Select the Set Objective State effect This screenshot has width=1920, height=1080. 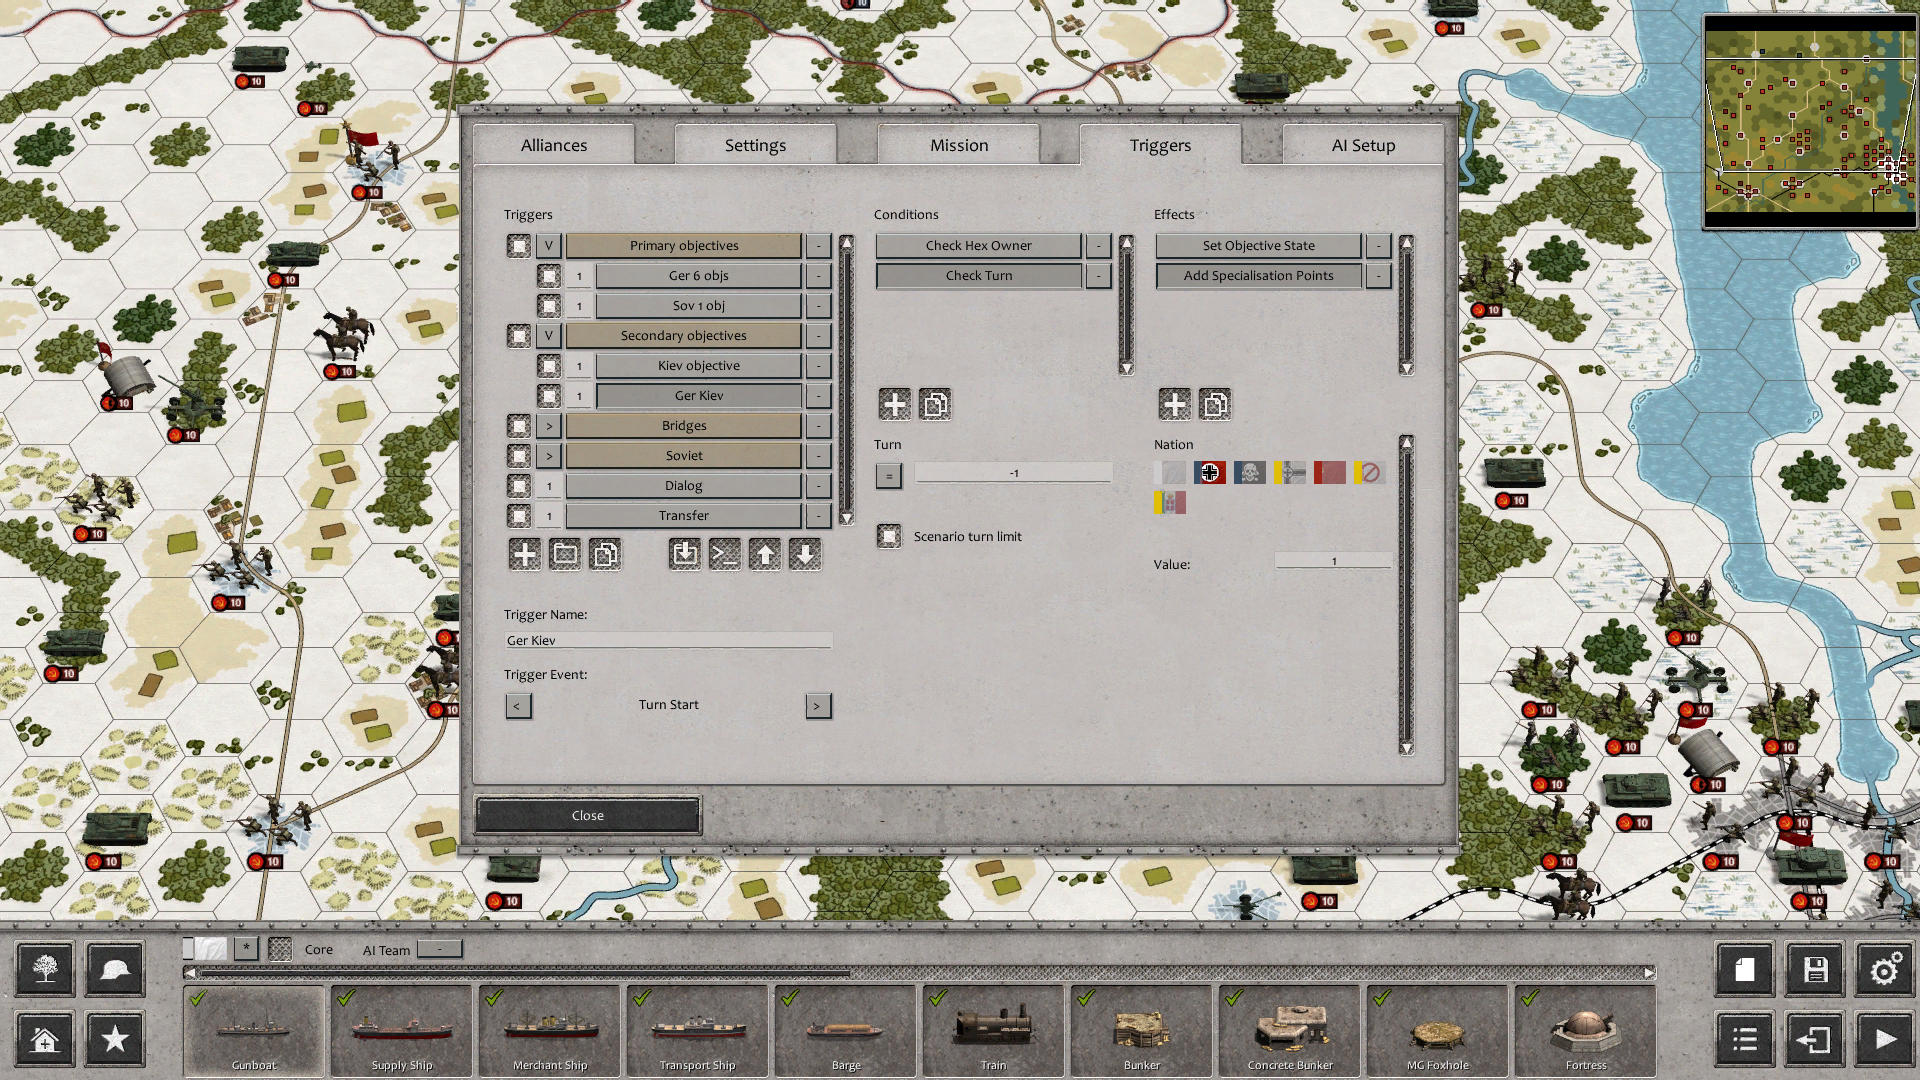[1258, 245]
